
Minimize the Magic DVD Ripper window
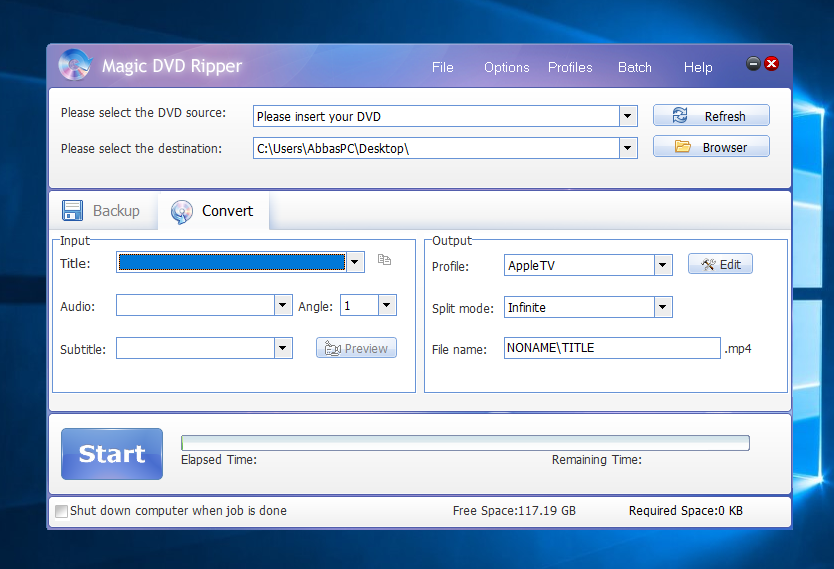(x=753, y=64)
